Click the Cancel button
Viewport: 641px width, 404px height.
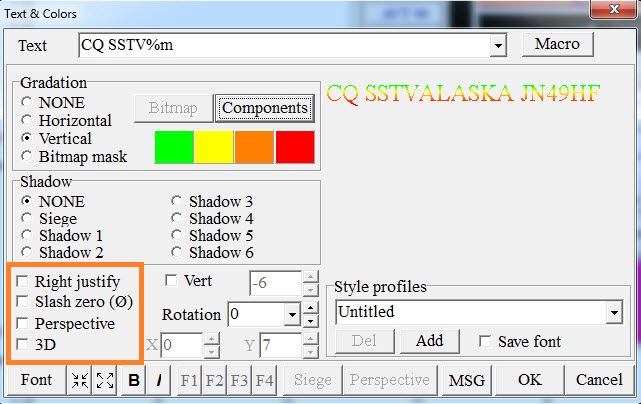[599, 380]
